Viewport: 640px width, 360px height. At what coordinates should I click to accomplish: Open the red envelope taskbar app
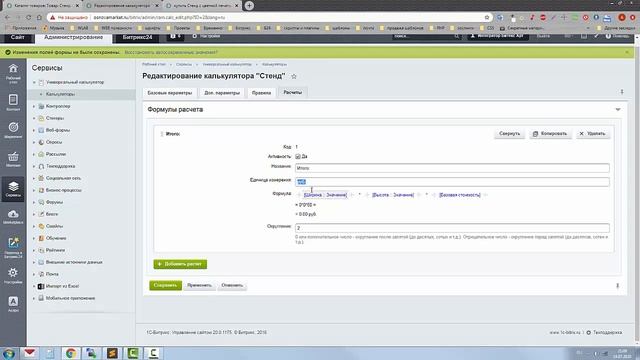[x=30, y=353]
